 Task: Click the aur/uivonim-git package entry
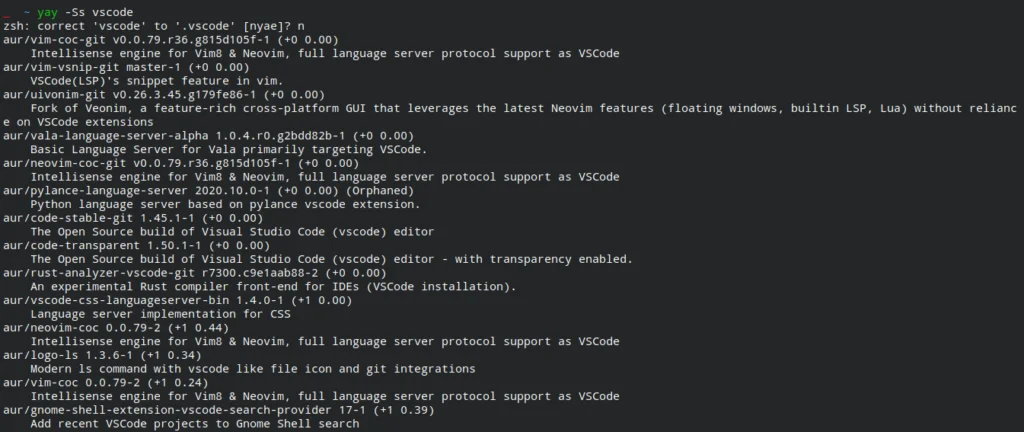163,95
